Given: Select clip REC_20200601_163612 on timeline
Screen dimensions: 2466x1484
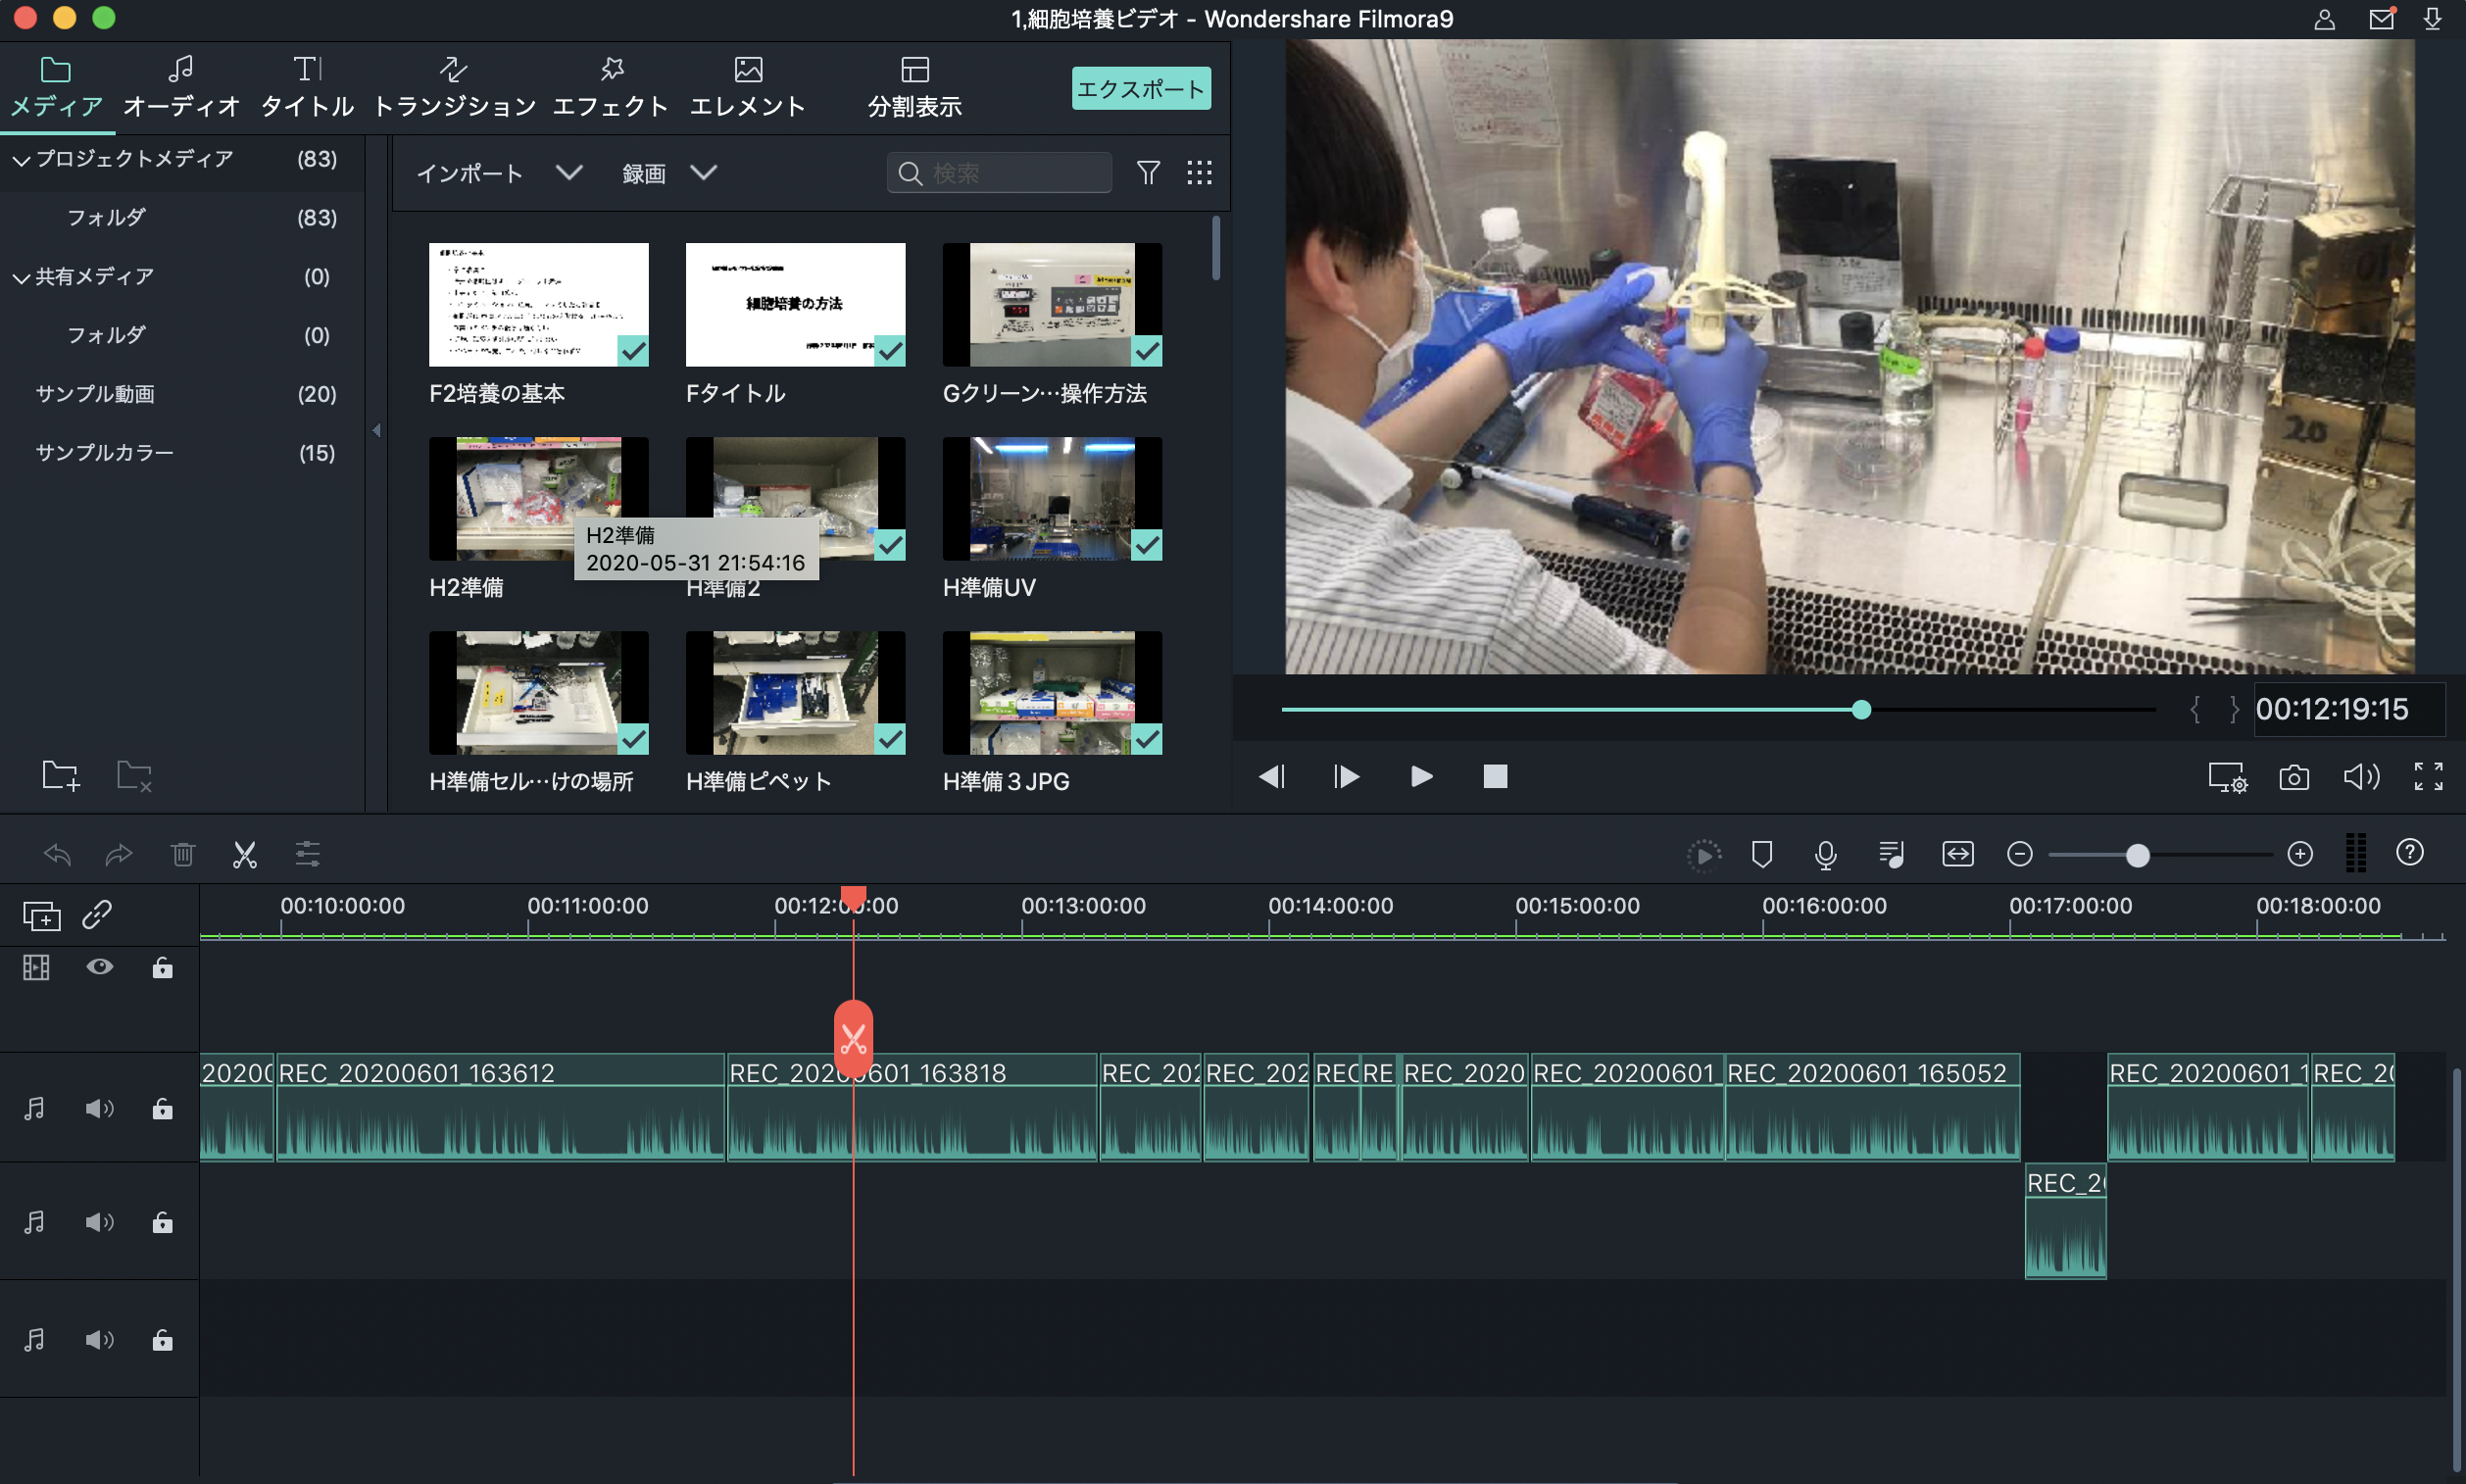Looking at the screenshot, I should 501,1107.
